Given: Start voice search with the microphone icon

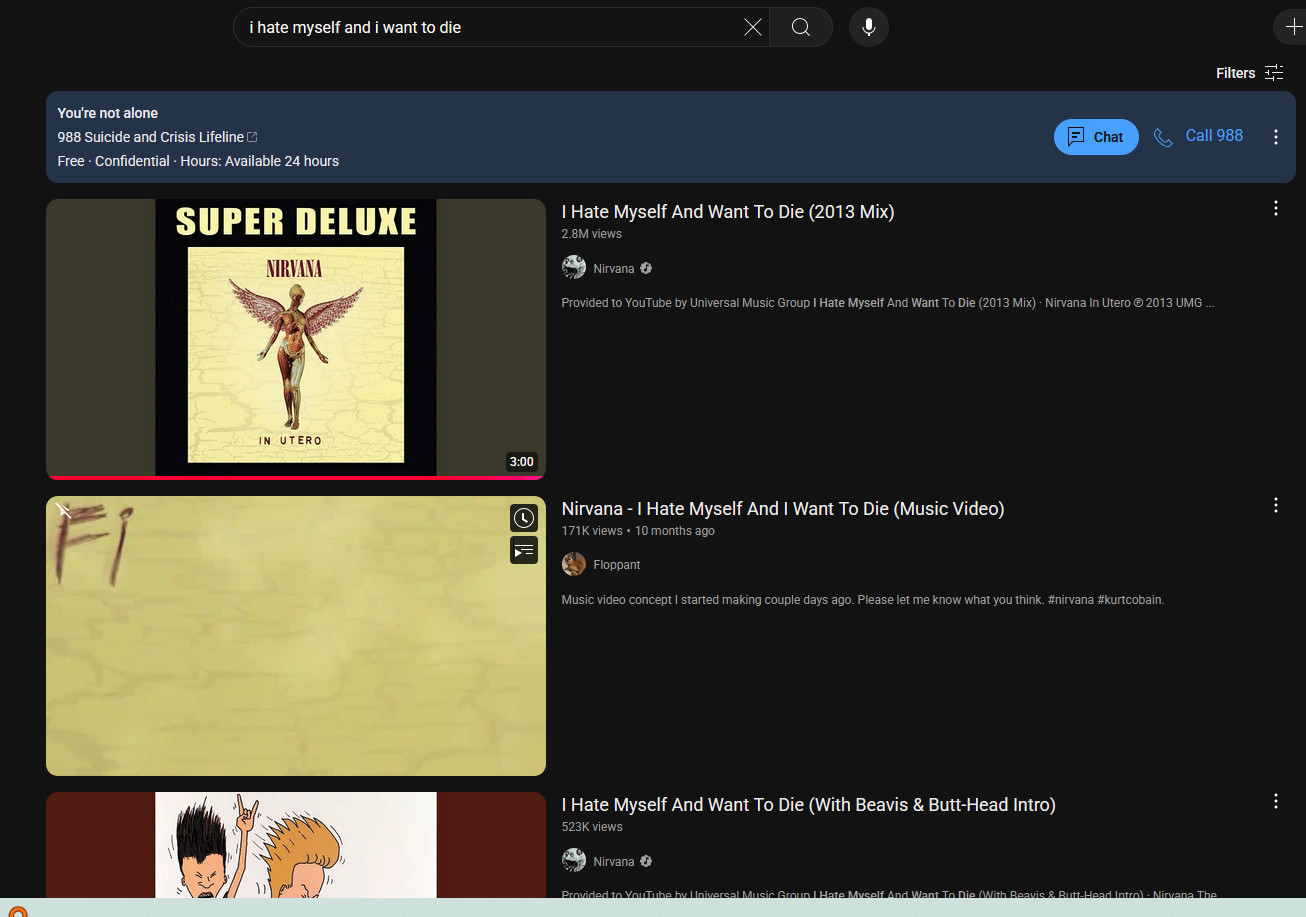Looking at the screenshot, I should [x=869, y=27].
